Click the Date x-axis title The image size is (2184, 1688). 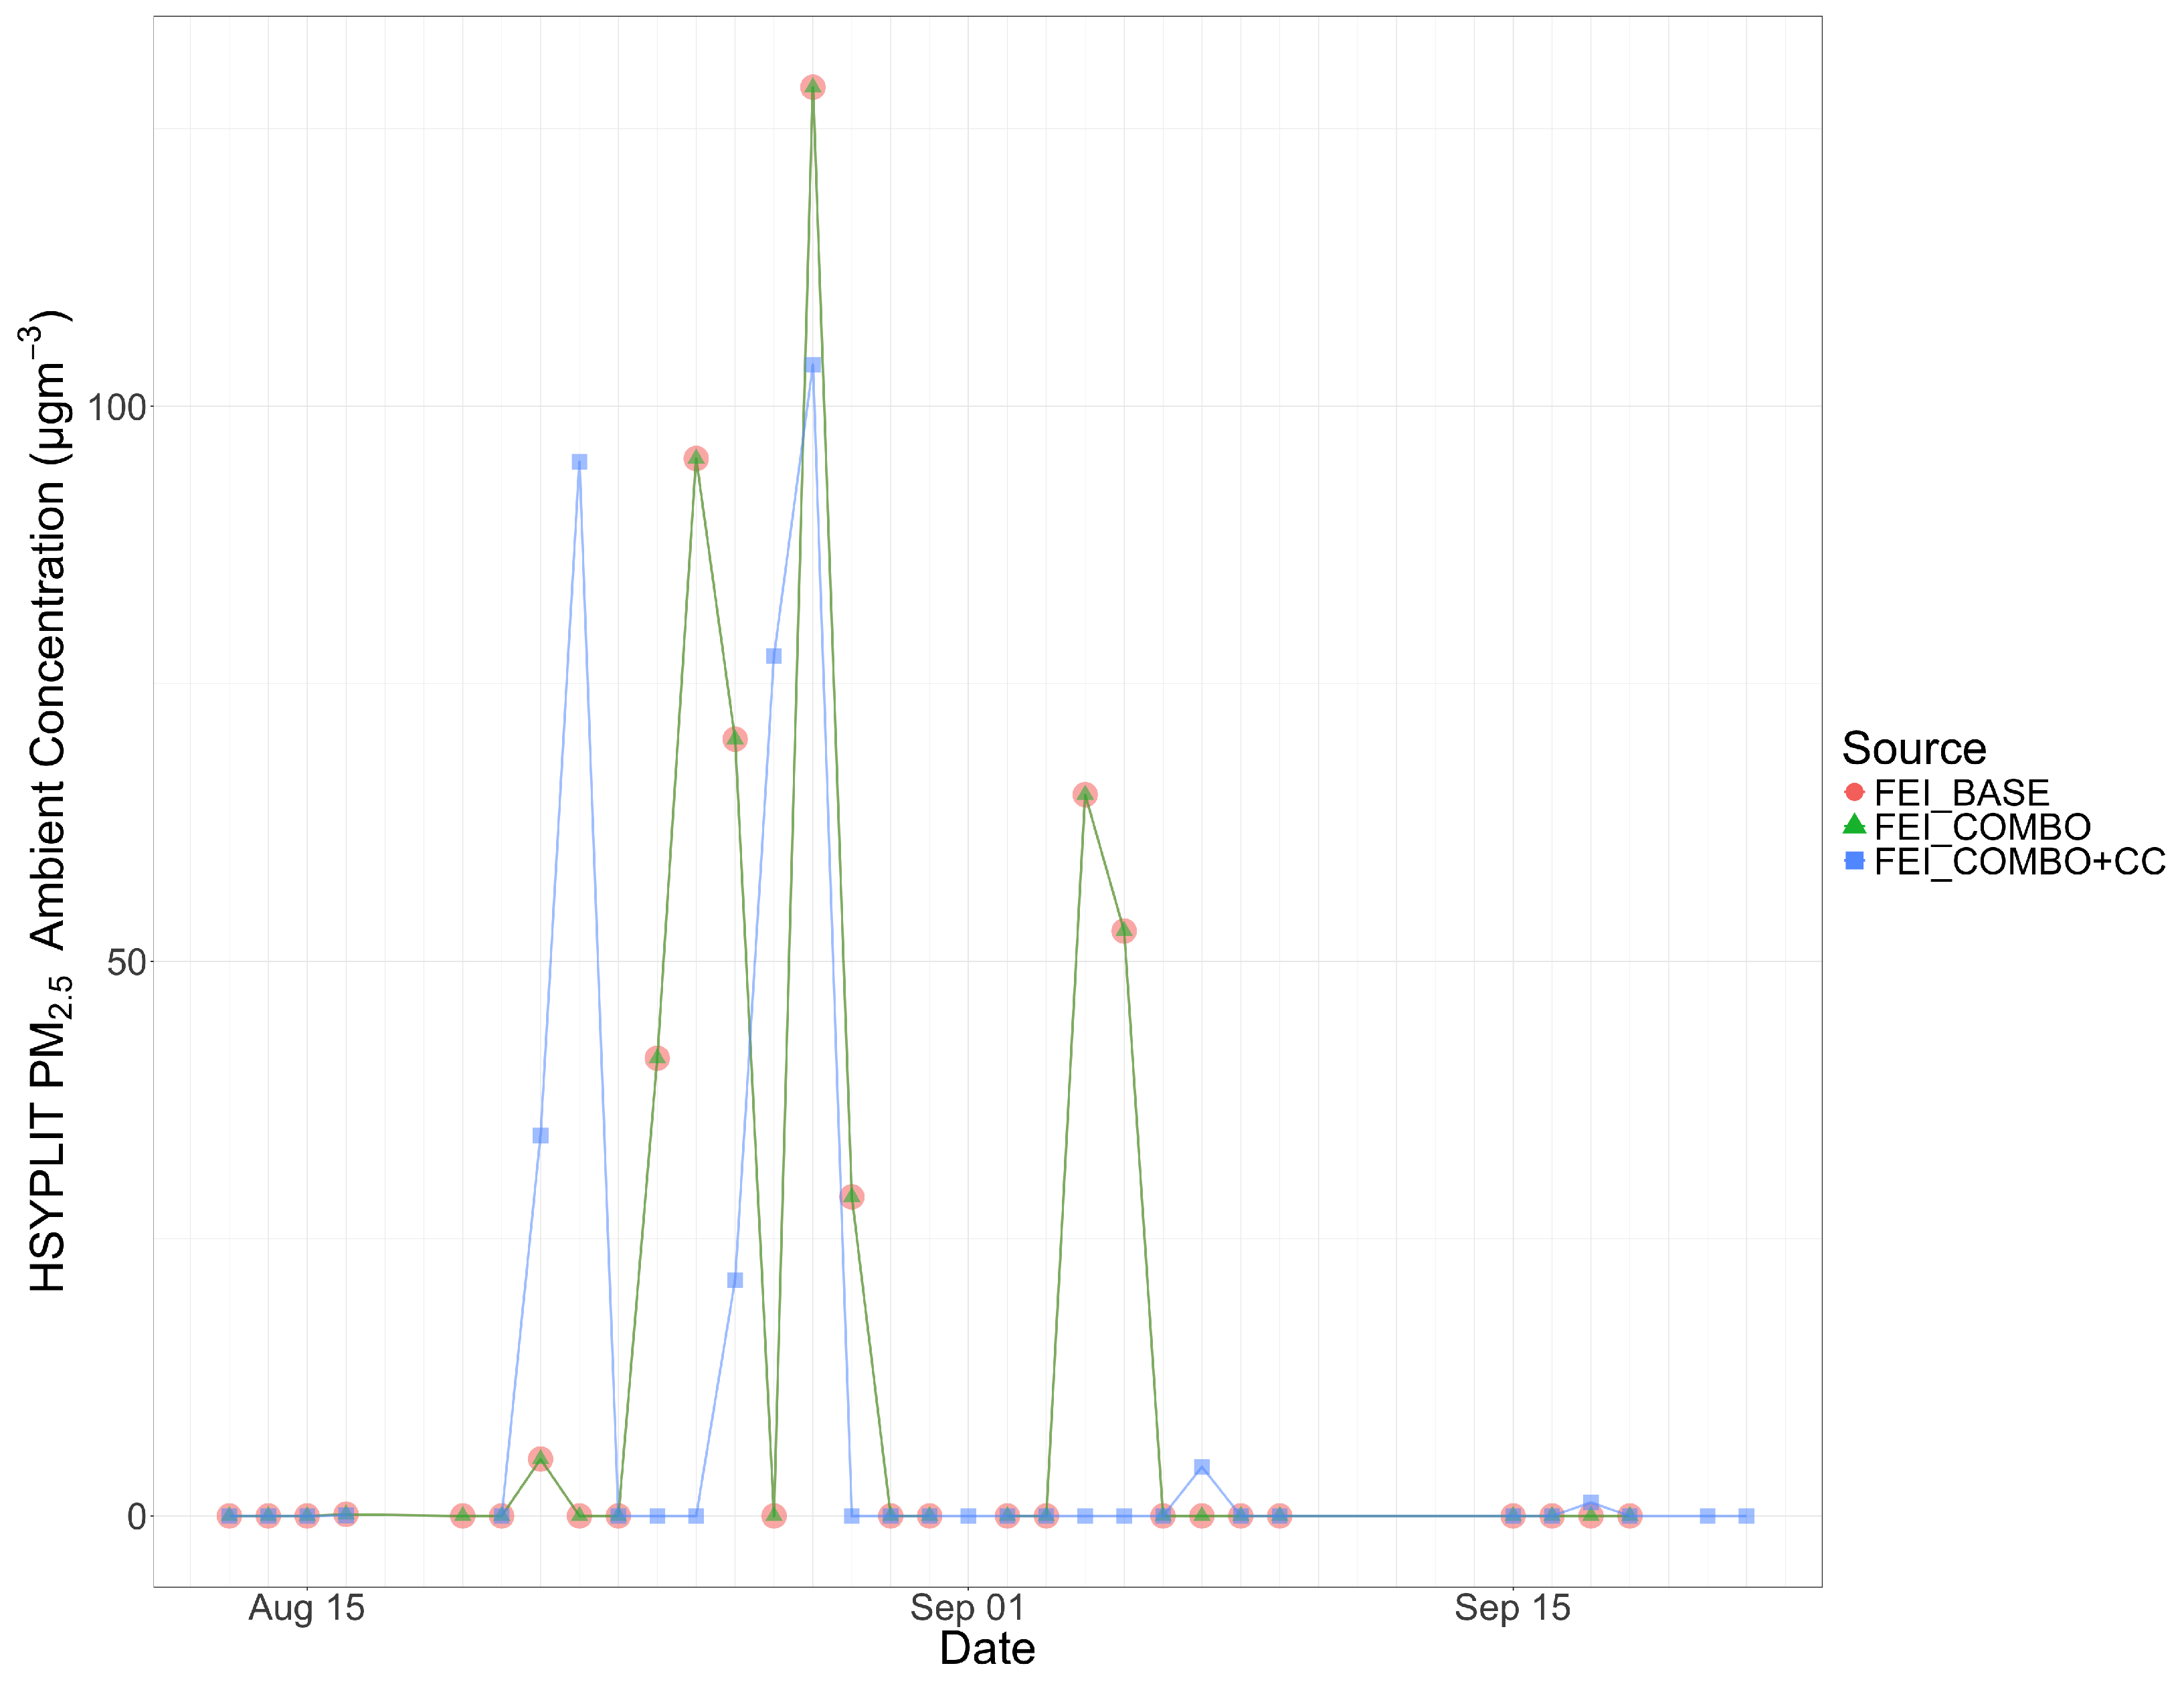pos(987,1649)
